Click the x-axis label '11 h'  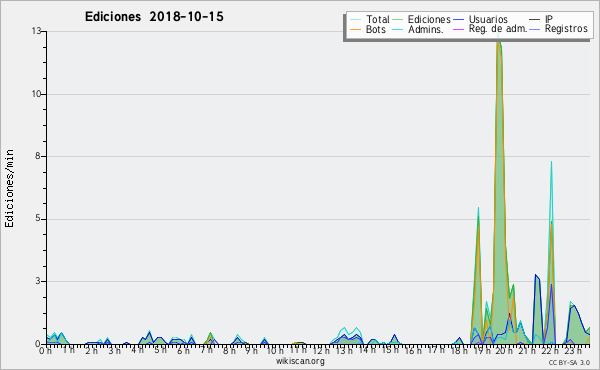pos(298,350)
